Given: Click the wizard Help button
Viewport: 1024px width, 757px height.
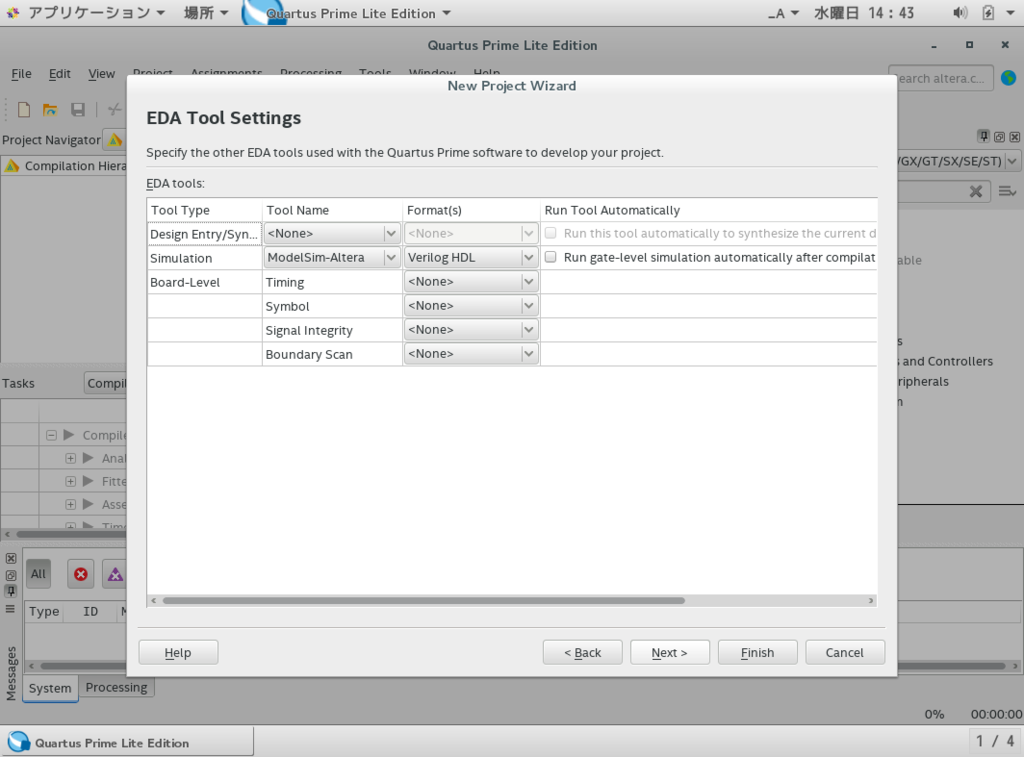Looking at the screenshot, I should coord(178,652).
